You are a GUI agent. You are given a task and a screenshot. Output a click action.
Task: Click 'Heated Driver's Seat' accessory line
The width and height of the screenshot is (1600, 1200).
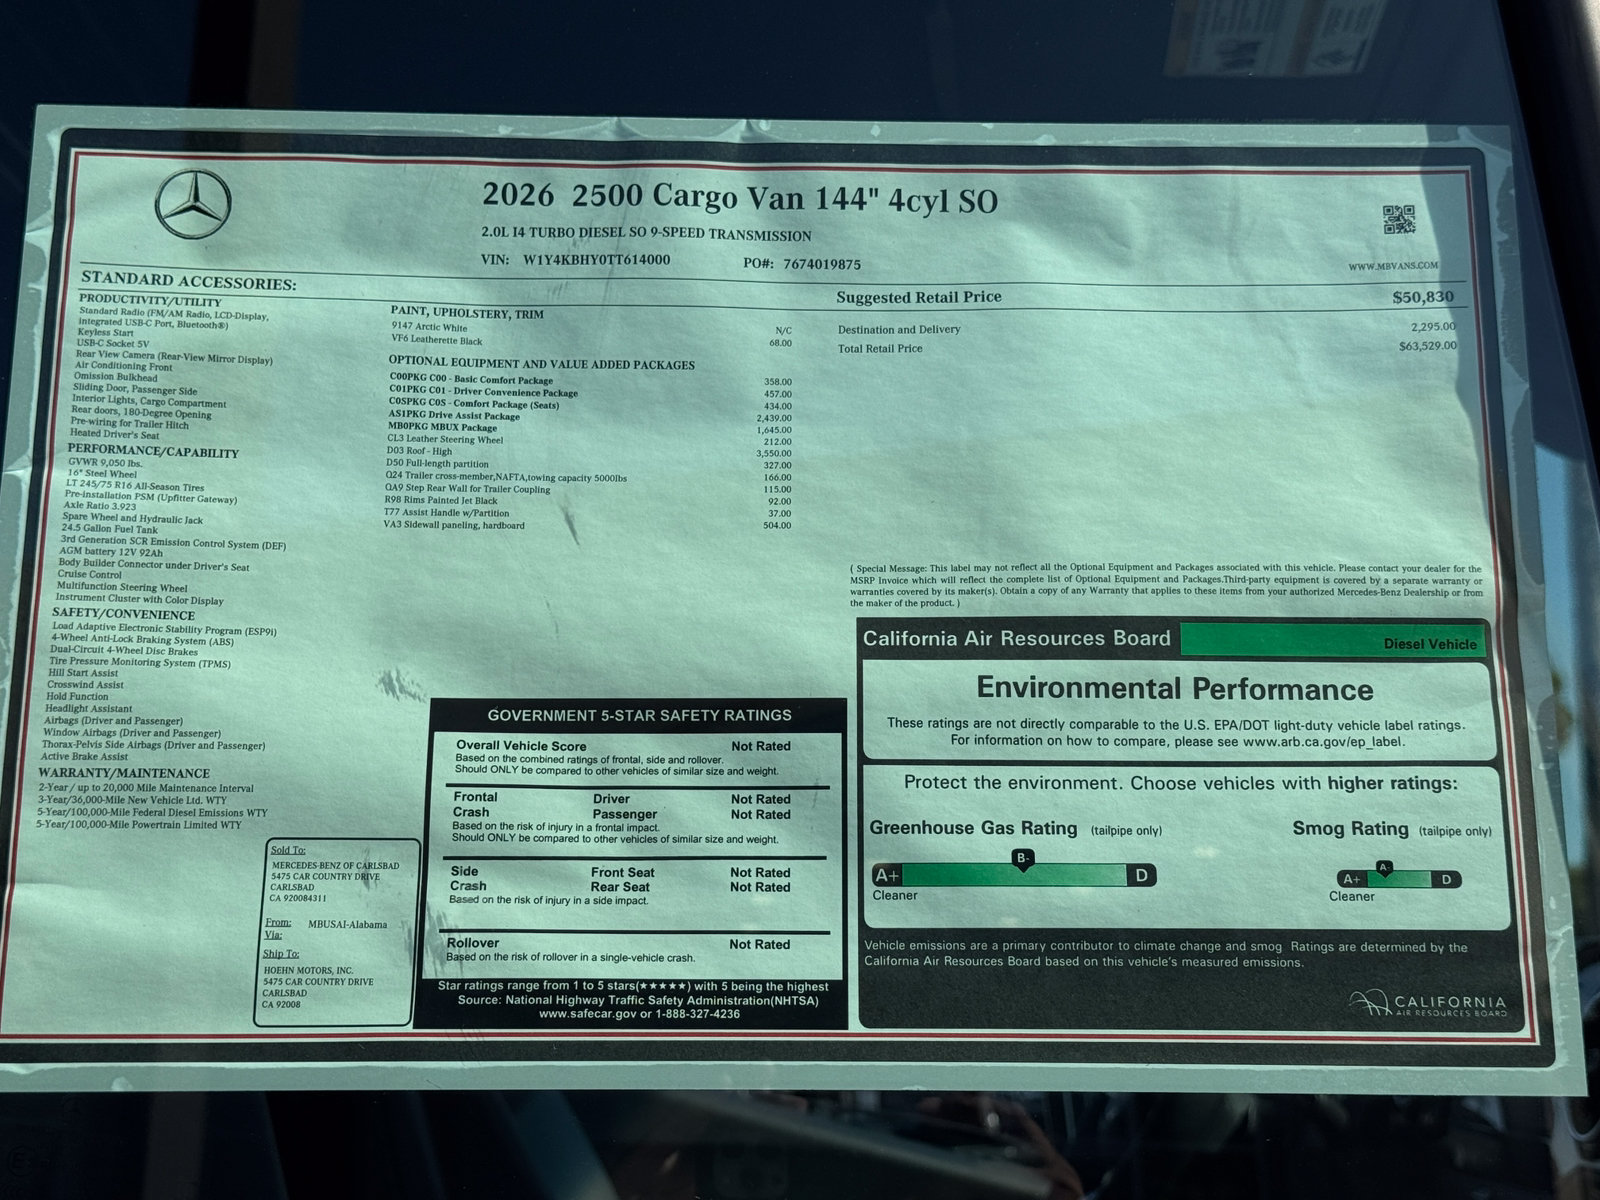pos(115,434)
